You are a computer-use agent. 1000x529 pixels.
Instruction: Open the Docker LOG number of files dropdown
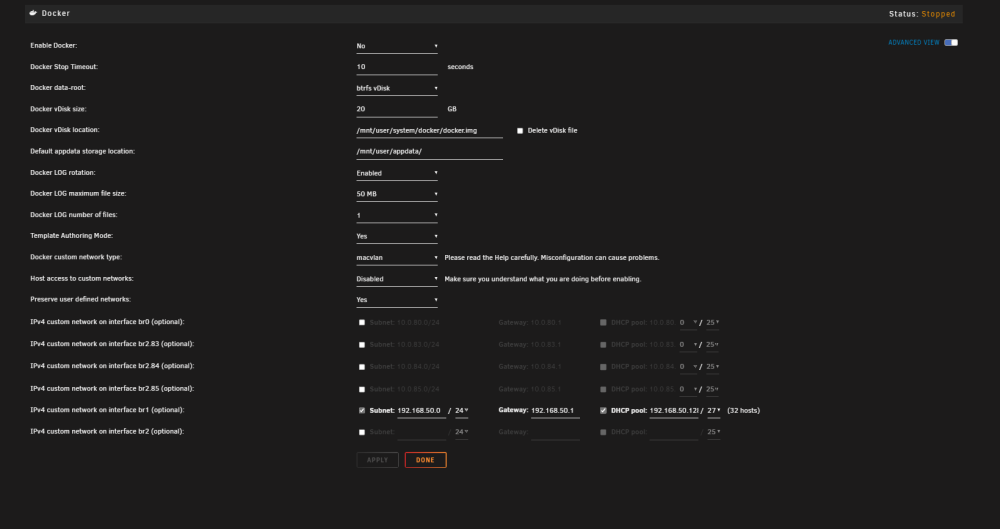pyautogui.click(x=397, y=215)
